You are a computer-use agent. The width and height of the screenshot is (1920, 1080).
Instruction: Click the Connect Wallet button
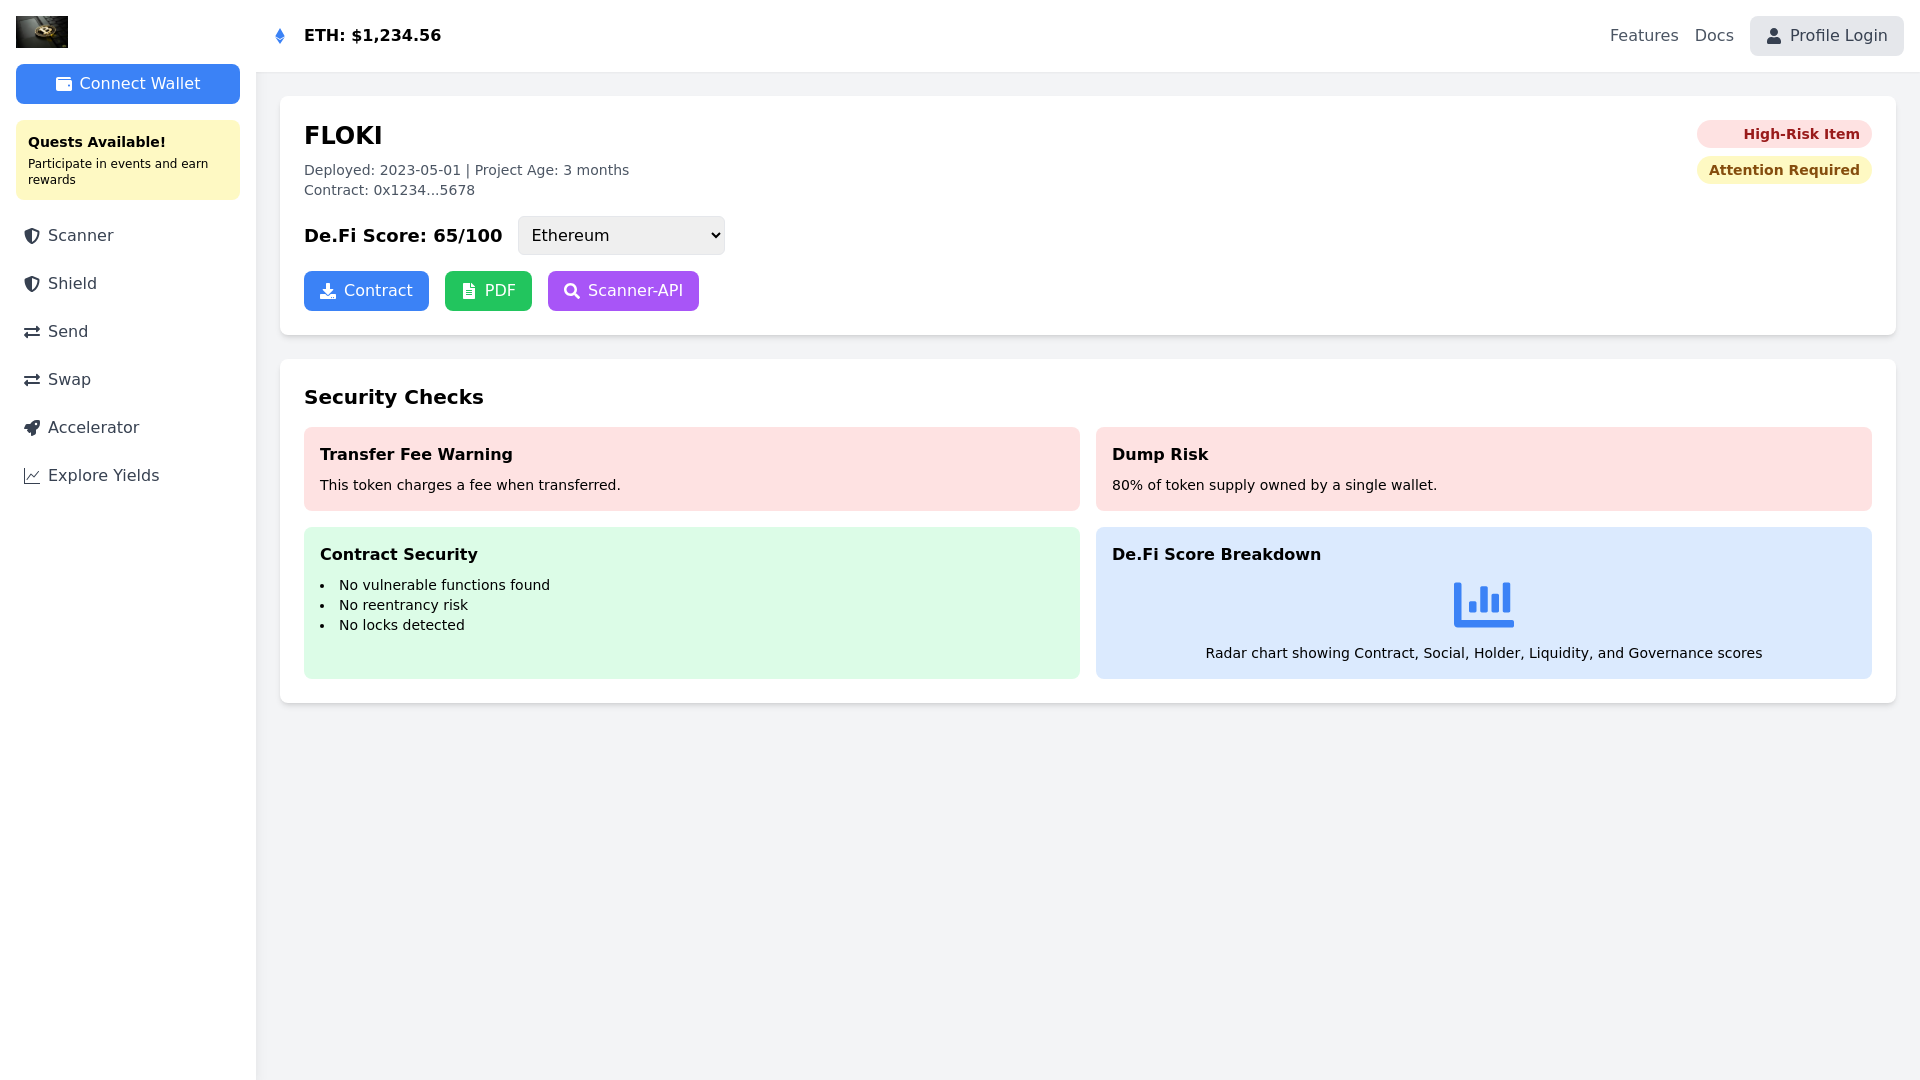[x=127, y=84]
